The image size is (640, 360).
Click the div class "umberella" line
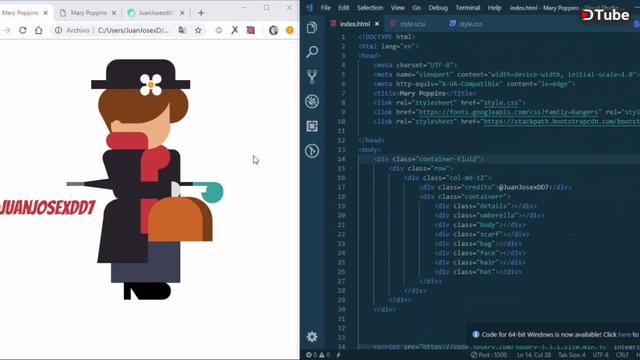(x=489, y=216)
